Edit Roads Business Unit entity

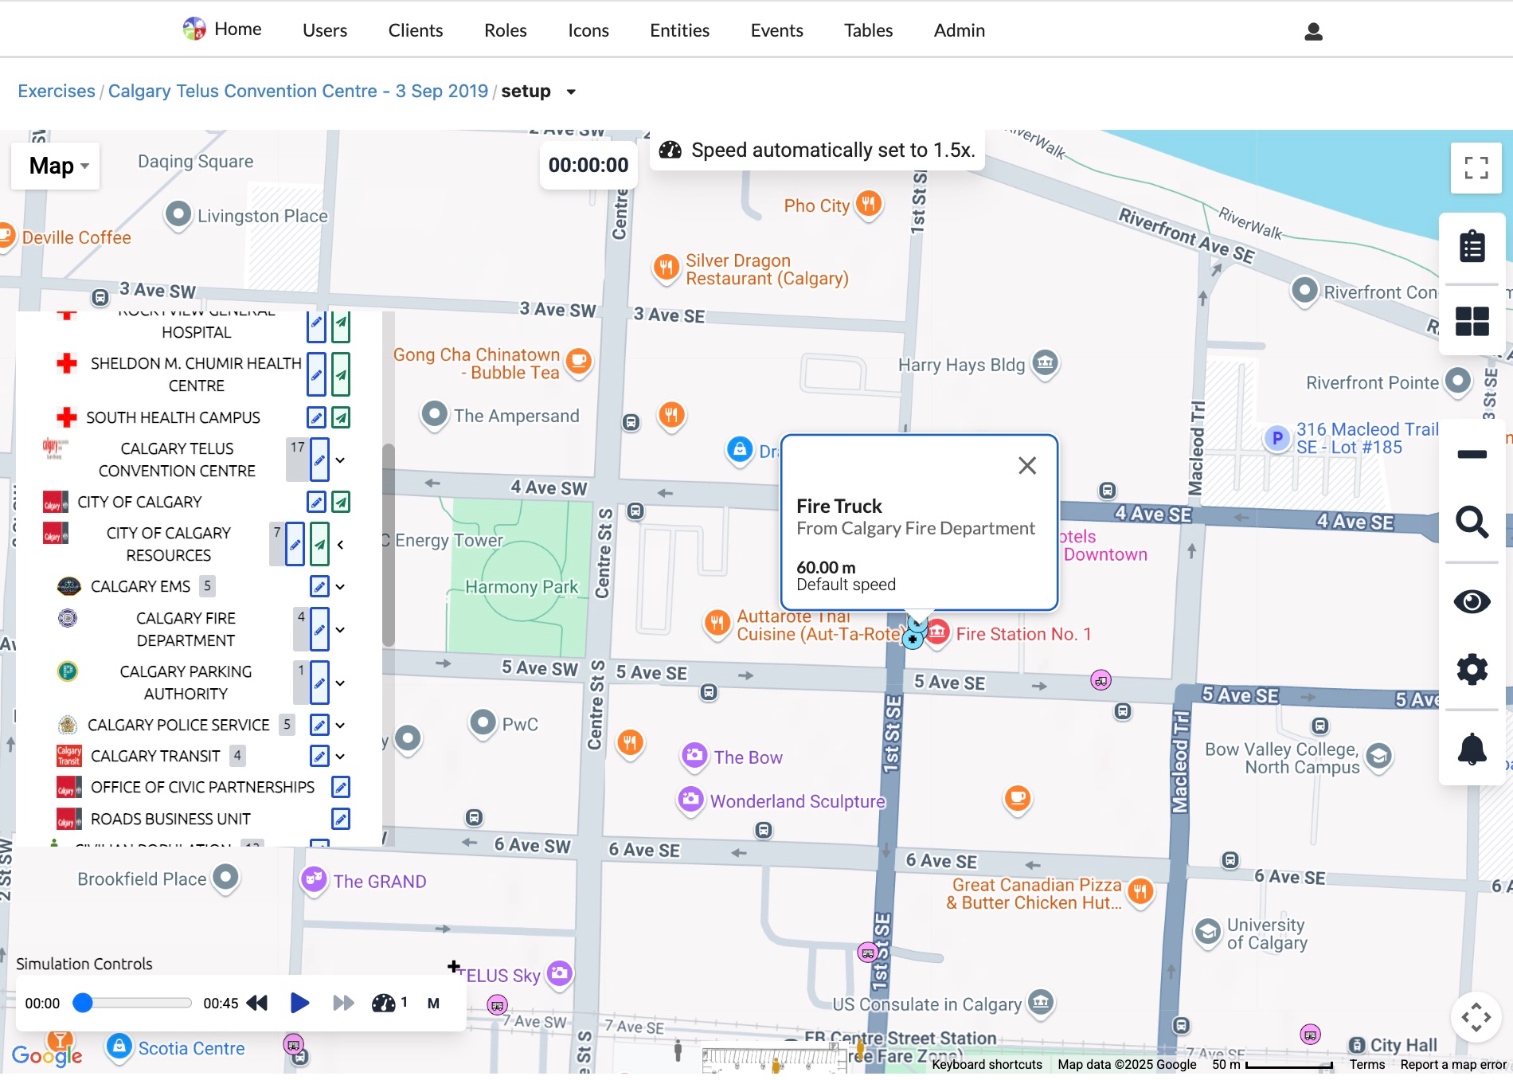pos(340,818)
